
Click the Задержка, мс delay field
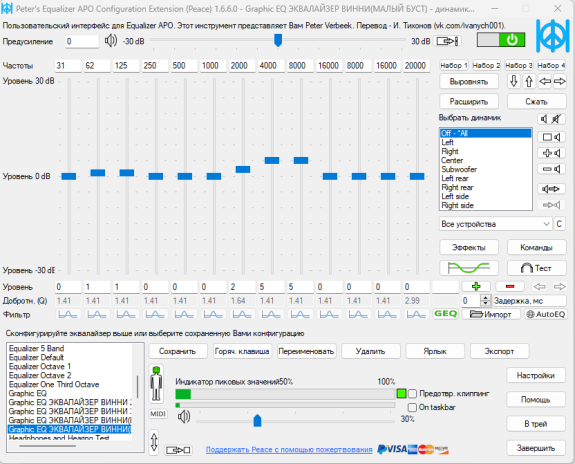coord(530,301)
